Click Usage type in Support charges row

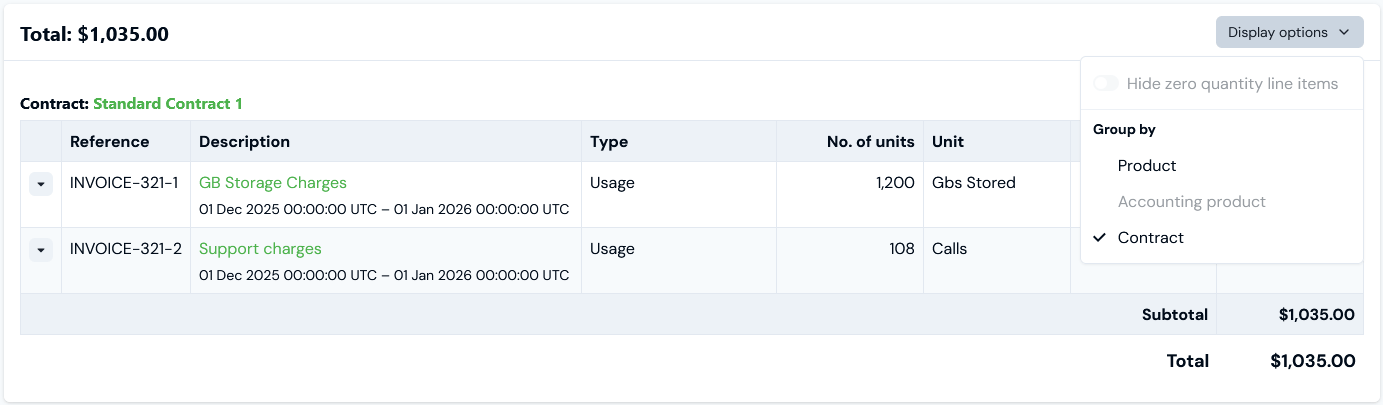(612, 249)
